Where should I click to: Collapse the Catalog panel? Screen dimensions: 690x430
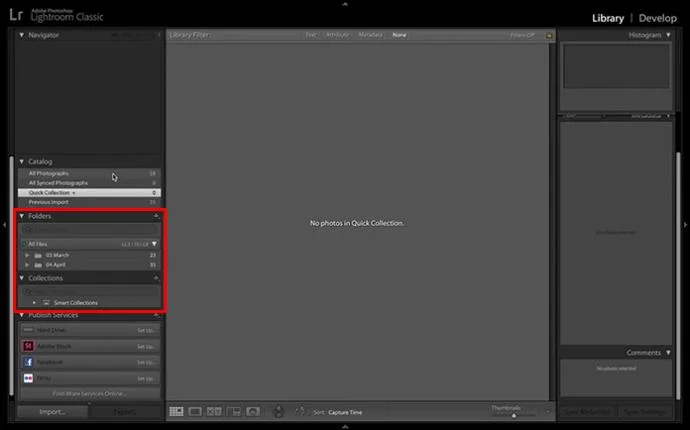click(22, 161)
